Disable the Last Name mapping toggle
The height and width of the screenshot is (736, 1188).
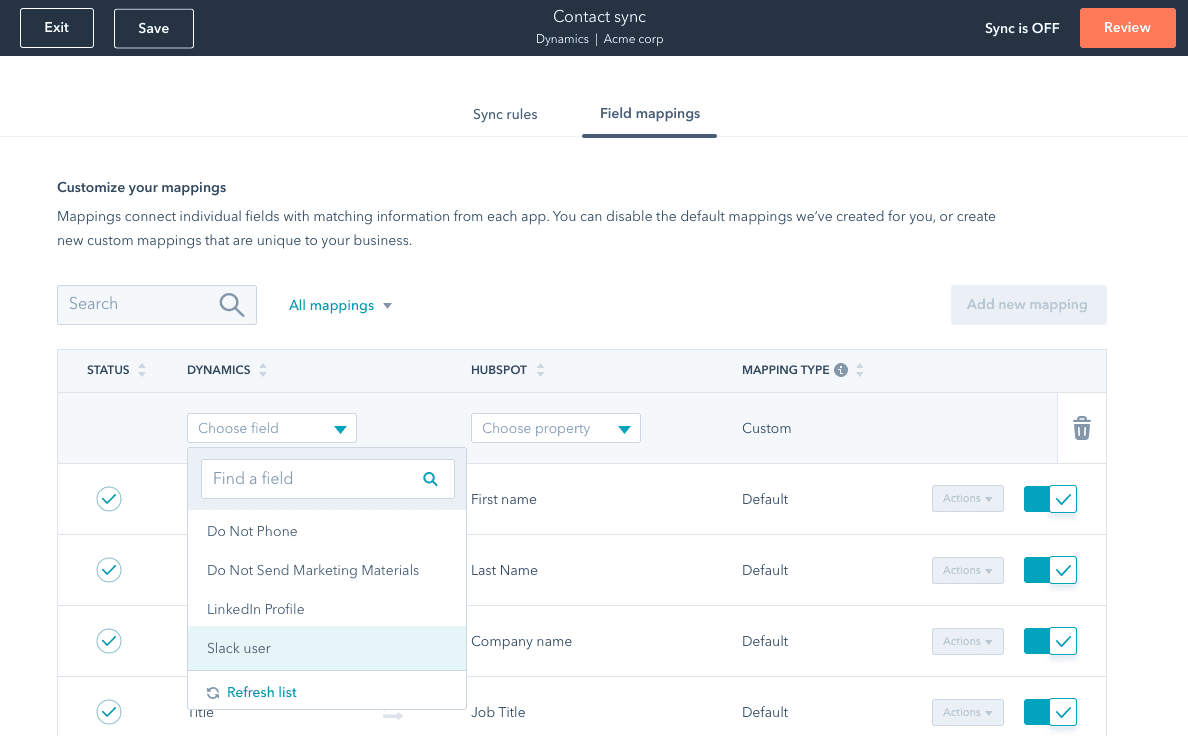tap(1050, 570)
